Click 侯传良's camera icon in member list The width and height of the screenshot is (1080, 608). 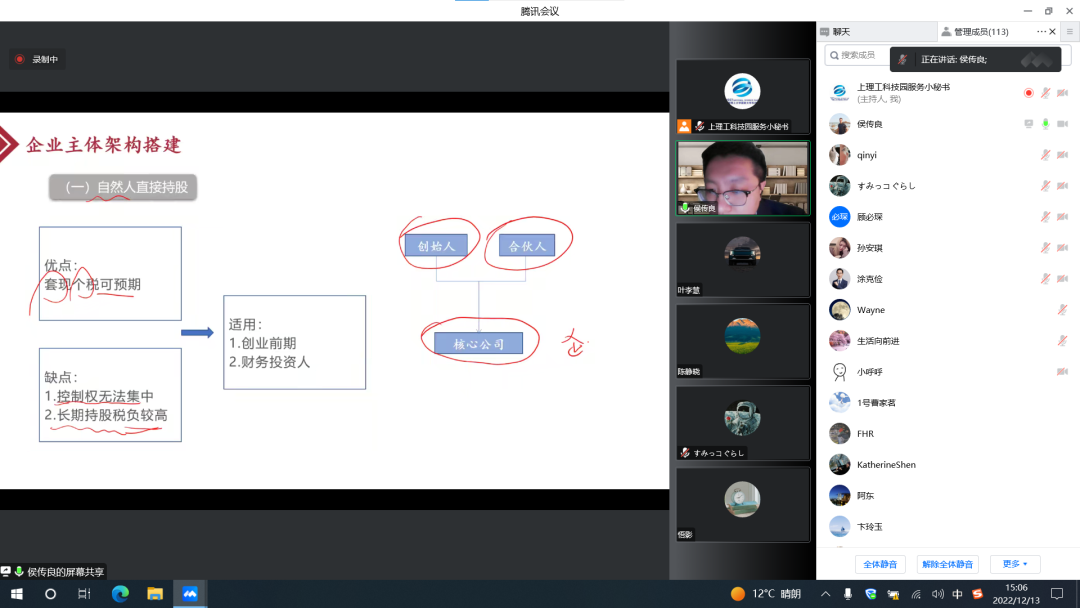point(1063,124)
